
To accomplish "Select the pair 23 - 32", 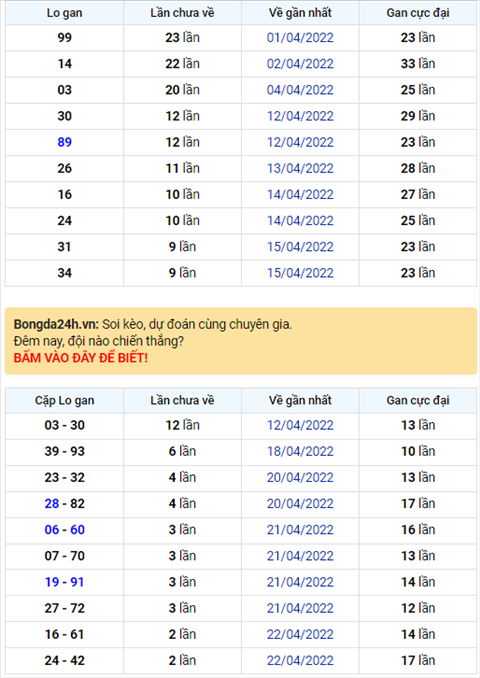I will 64,477.
